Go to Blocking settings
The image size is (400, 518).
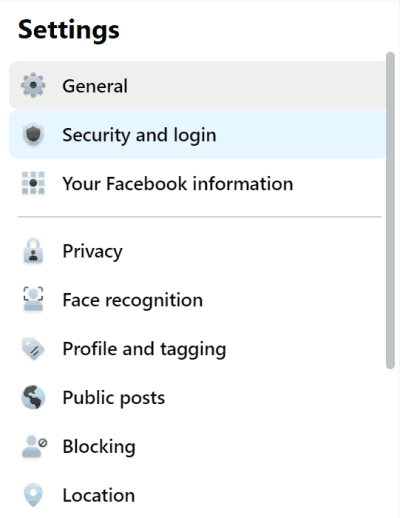pyautogui.click(x=198, y=446)
